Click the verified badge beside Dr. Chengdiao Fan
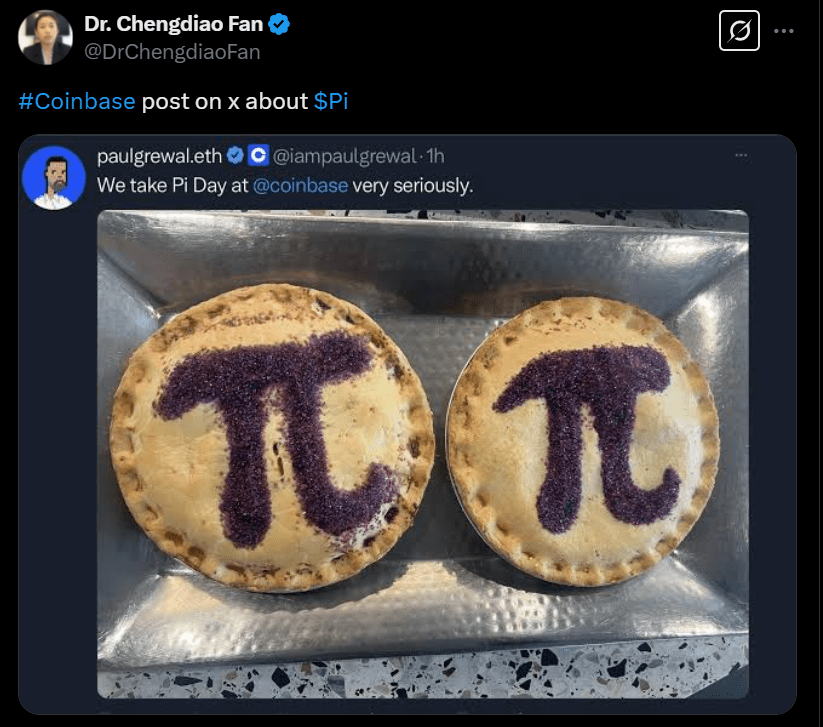The image size is (823, 727). (280, 25)
